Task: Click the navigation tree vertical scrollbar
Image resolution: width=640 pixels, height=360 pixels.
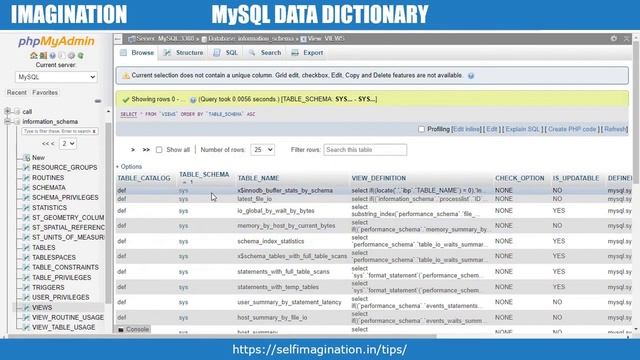Action: 108,212
